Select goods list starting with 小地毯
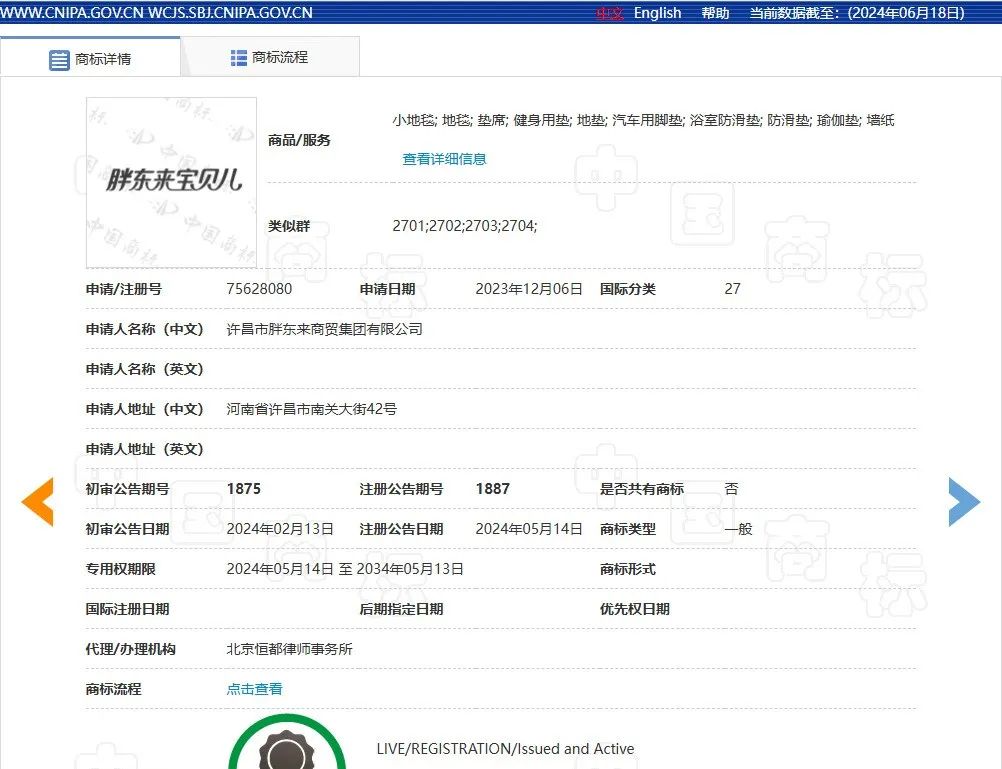Screen dimensions: 1002x769 pyautogui.click(x=643, y=120)
